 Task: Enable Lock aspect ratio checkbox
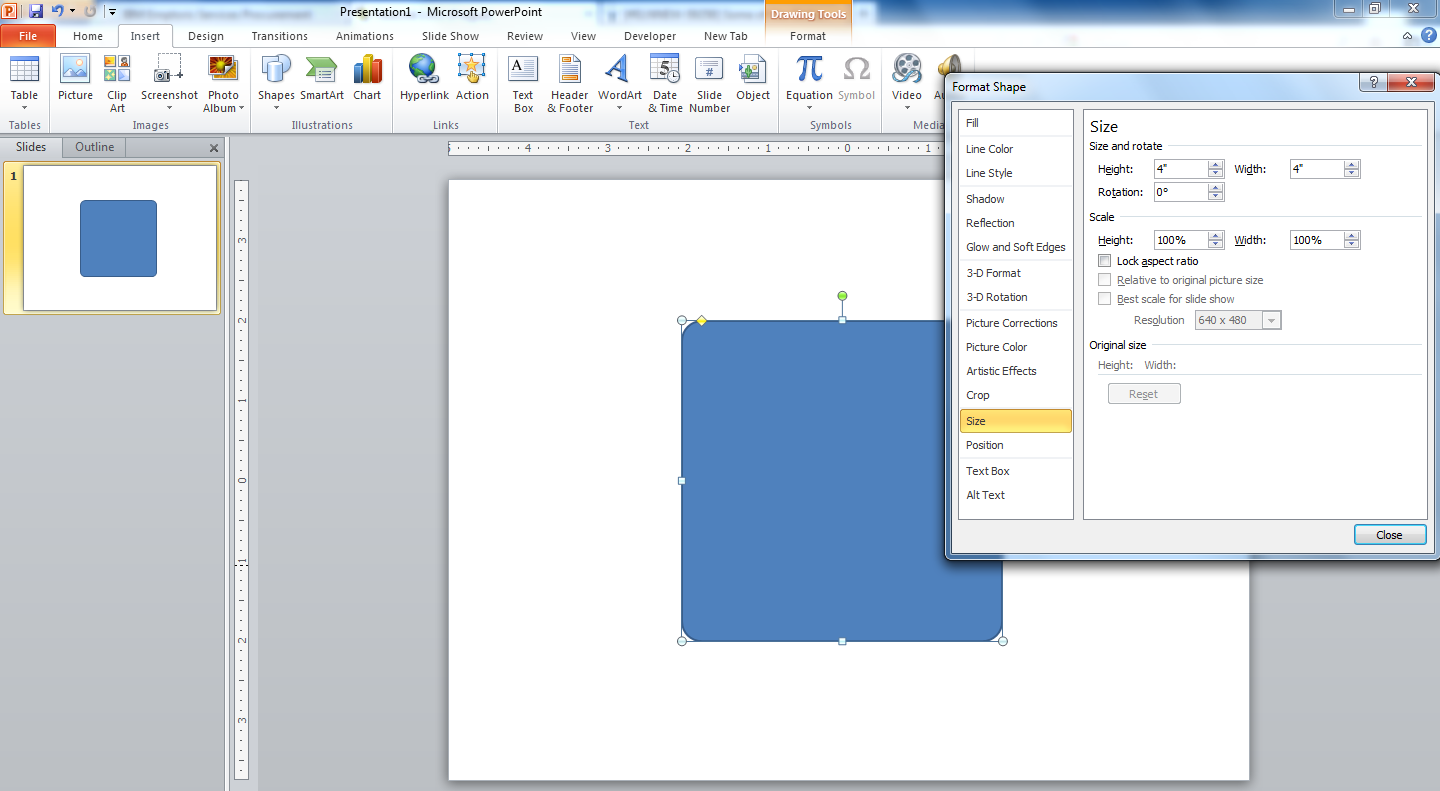click(x=1105, y=261)
